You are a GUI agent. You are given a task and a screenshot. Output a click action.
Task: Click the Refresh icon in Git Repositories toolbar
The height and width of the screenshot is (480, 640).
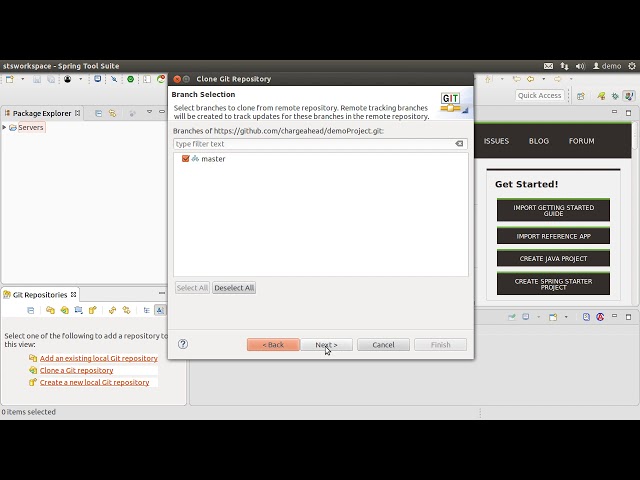[112, 310]
